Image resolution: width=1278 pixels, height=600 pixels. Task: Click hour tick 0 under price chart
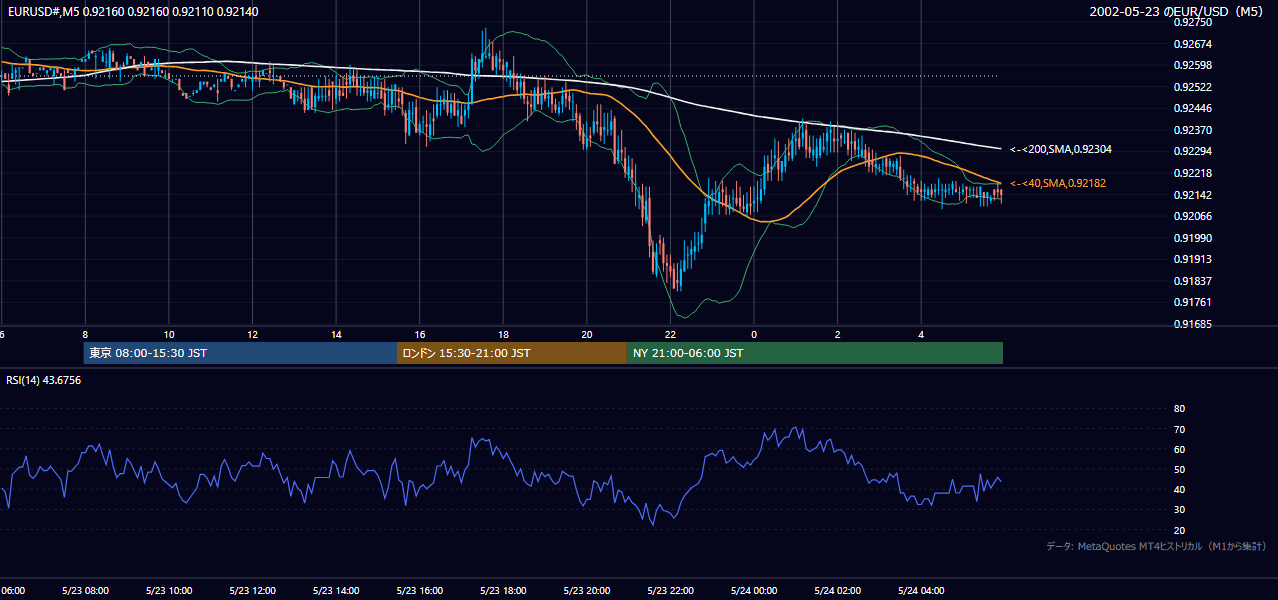click(754, 334)
